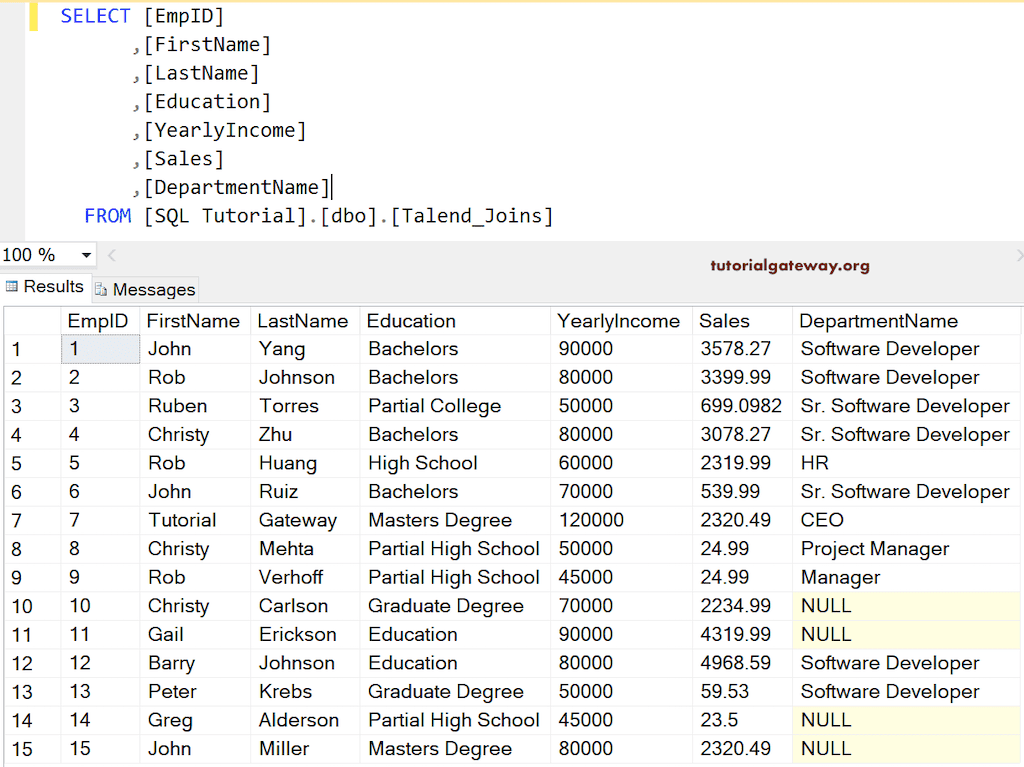Click the 'Carlson' LastName cell
Screen dimensions: 1024x767
[x=305, y=606]
